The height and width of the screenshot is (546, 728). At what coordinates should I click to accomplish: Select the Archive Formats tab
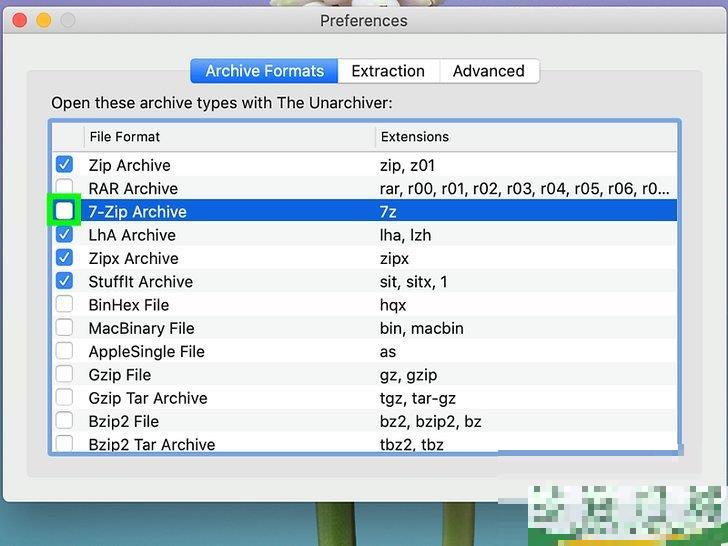pyautogui.click(x=264, y=71)
